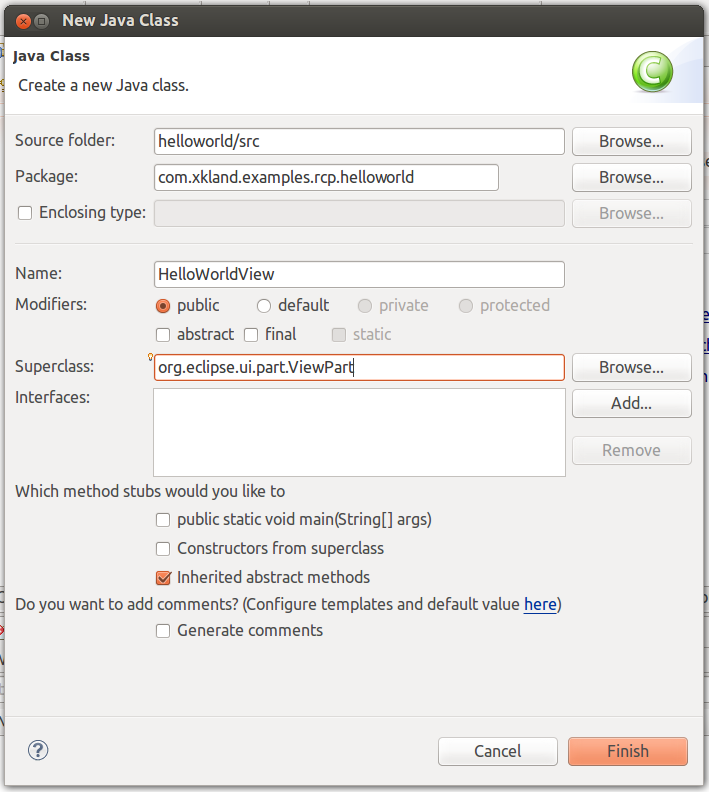Enable the Enclosing type checkbox
The width and height of the screenshot is (709, 792).
(x=25, y=213)
